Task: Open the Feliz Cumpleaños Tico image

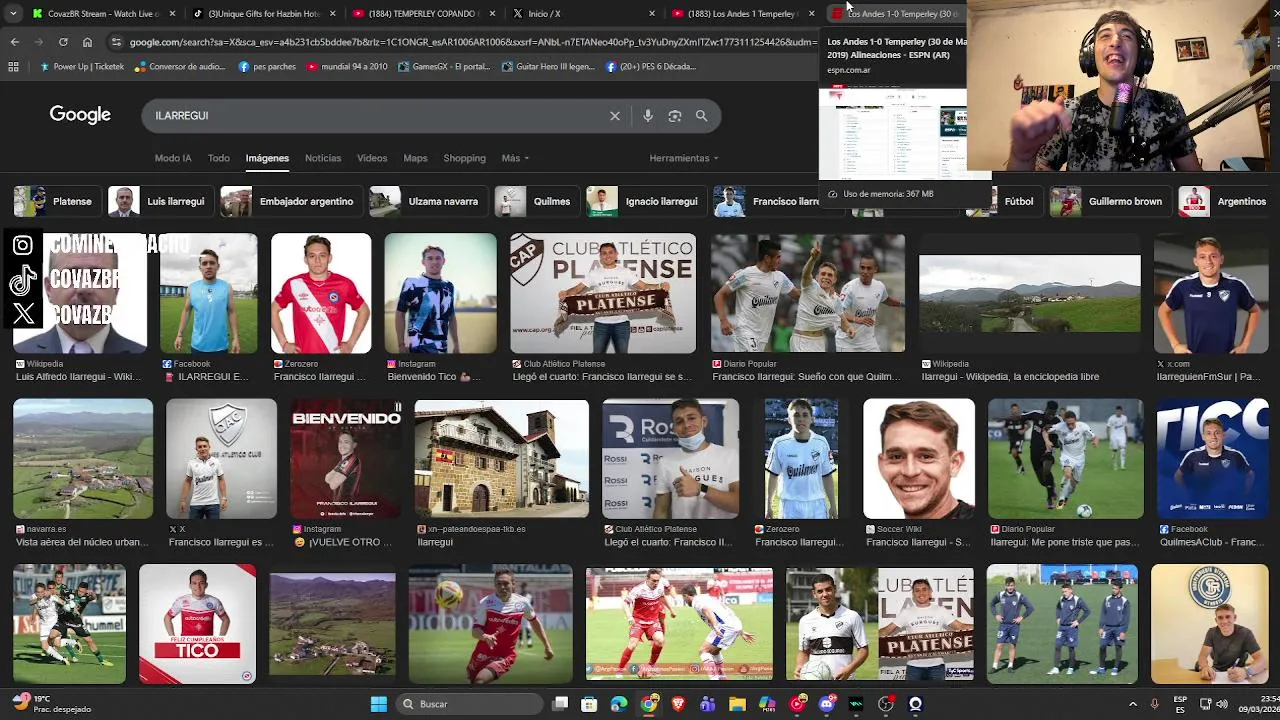Action: tap(197, 624)
